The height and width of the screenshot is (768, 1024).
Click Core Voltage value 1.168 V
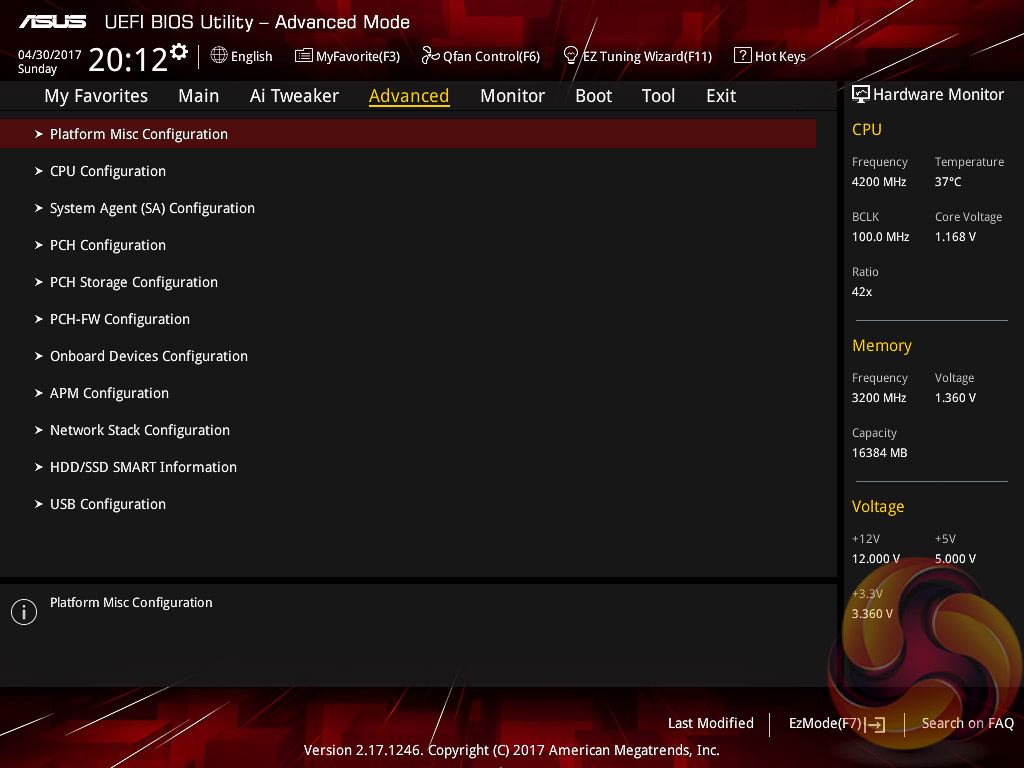point(955,237)
